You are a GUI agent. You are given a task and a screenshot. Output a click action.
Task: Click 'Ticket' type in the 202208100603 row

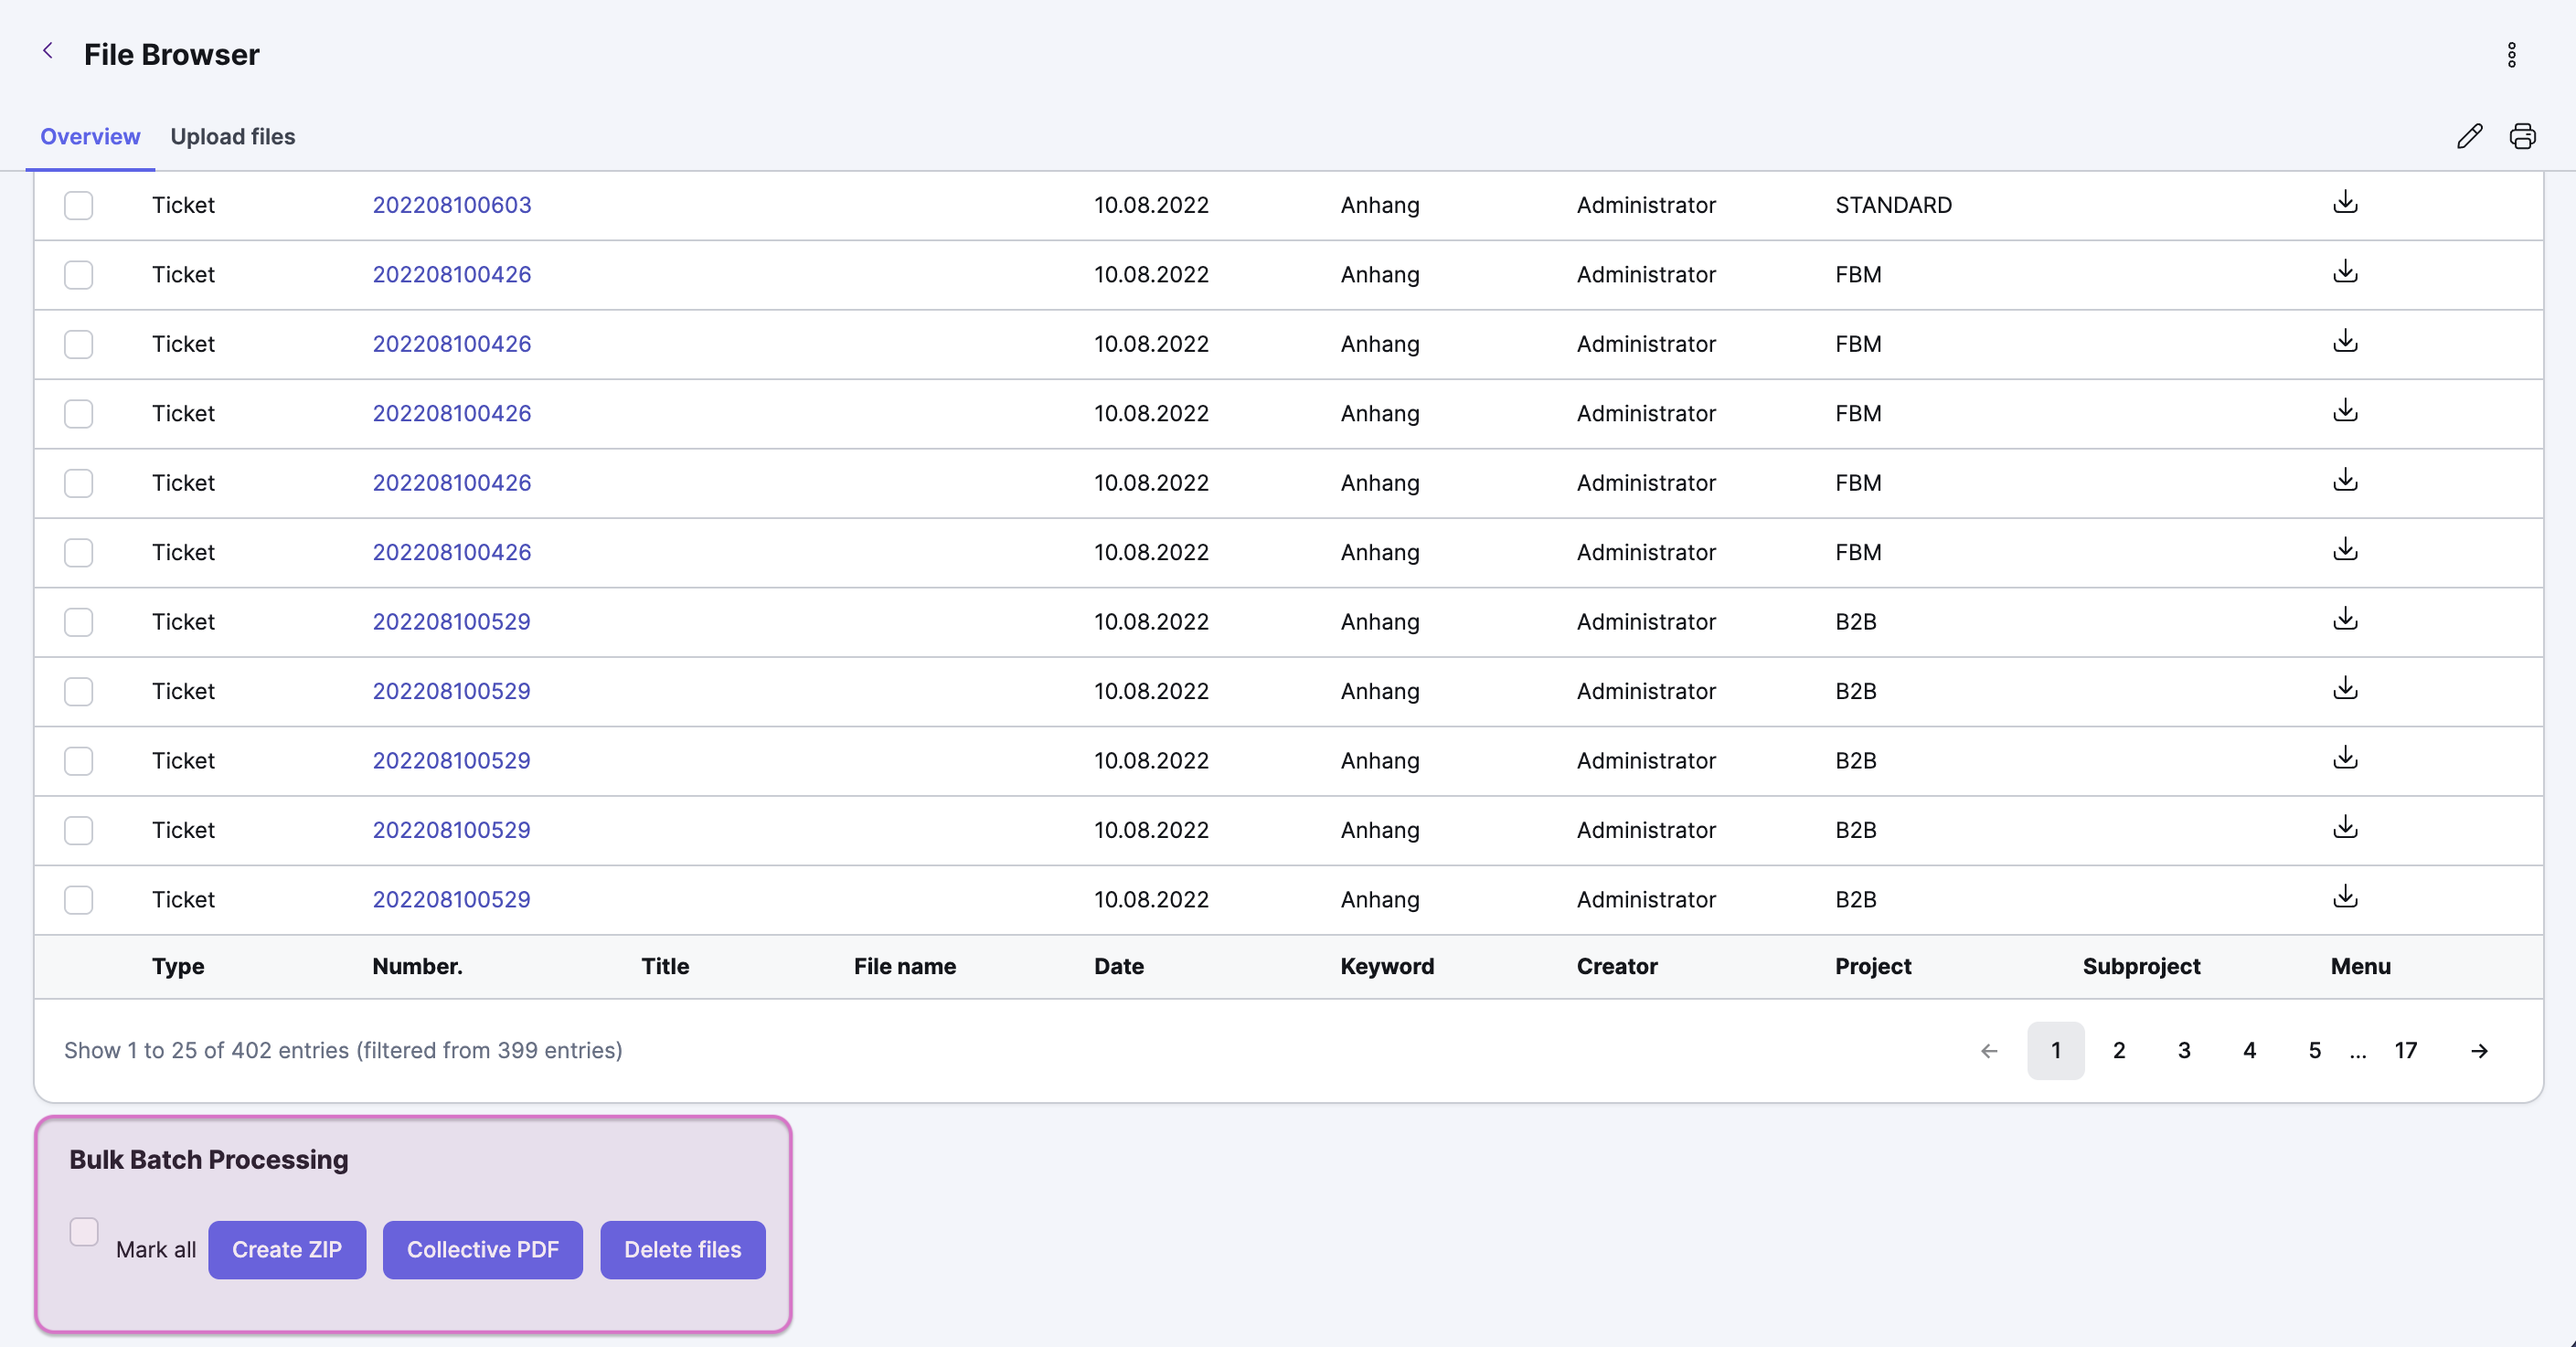183,205
